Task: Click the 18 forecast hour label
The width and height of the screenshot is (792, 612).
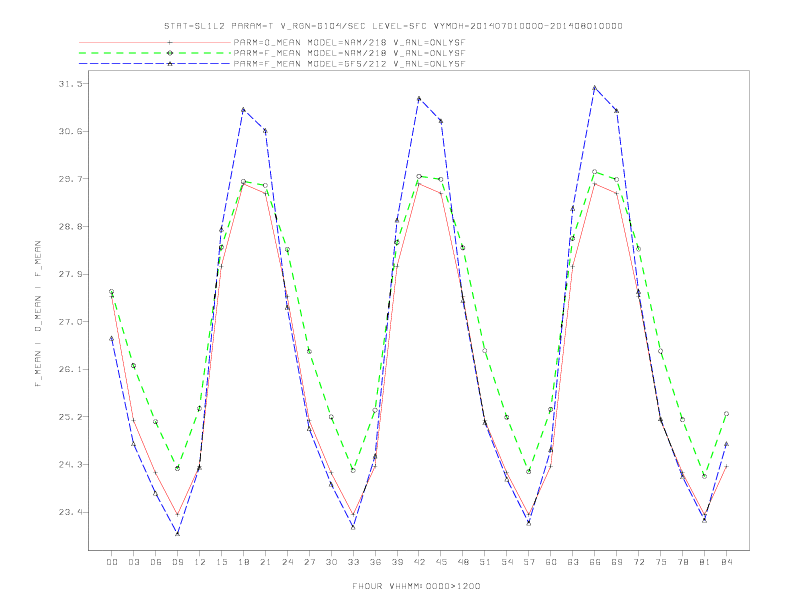Action: point(243,562)
